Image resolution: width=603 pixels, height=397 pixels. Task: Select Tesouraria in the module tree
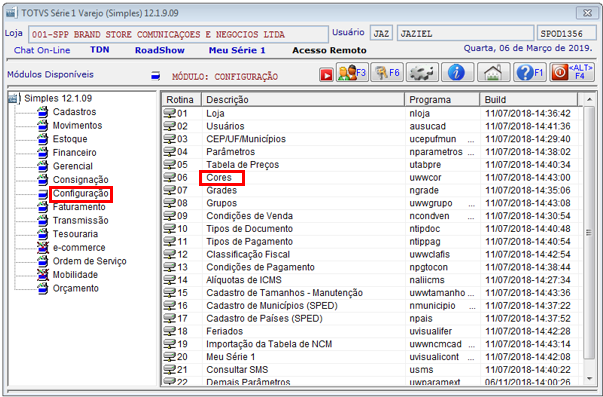75,234
